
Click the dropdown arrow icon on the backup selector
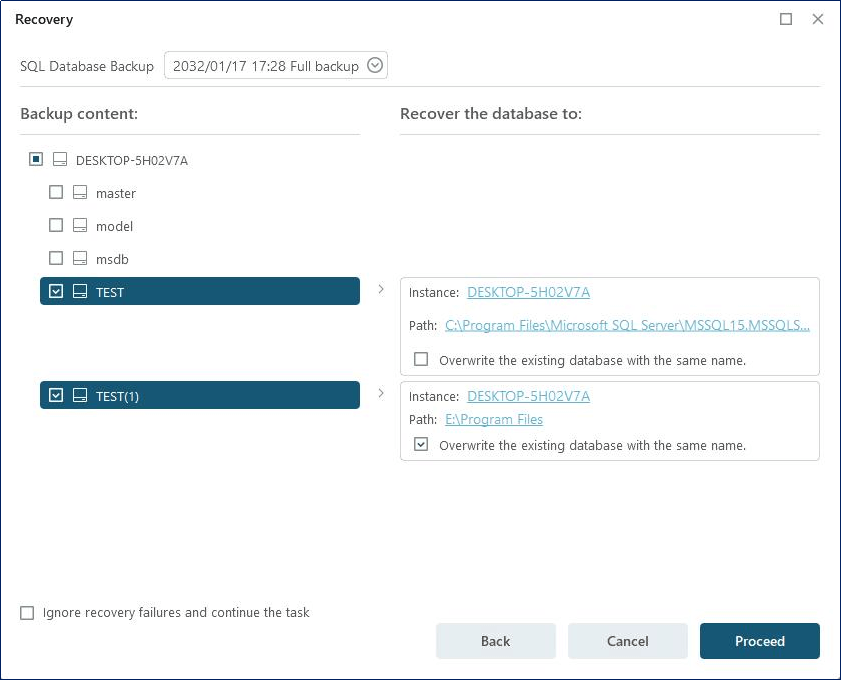pos(374,65)
